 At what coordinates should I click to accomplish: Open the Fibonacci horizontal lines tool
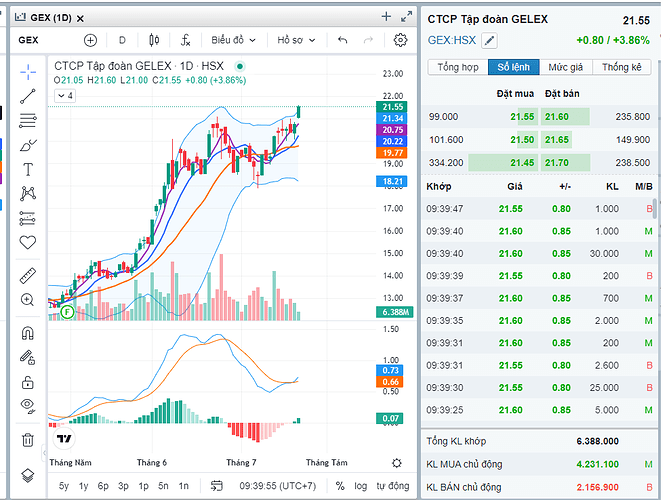(28, 121)
